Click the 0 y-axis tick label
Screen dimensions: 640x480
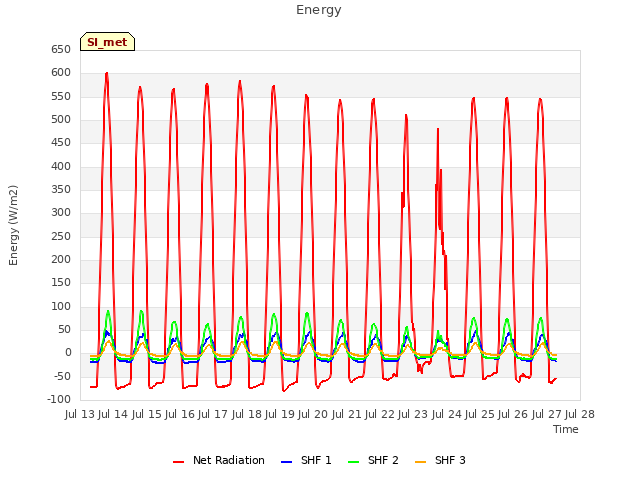pos(68,353)
